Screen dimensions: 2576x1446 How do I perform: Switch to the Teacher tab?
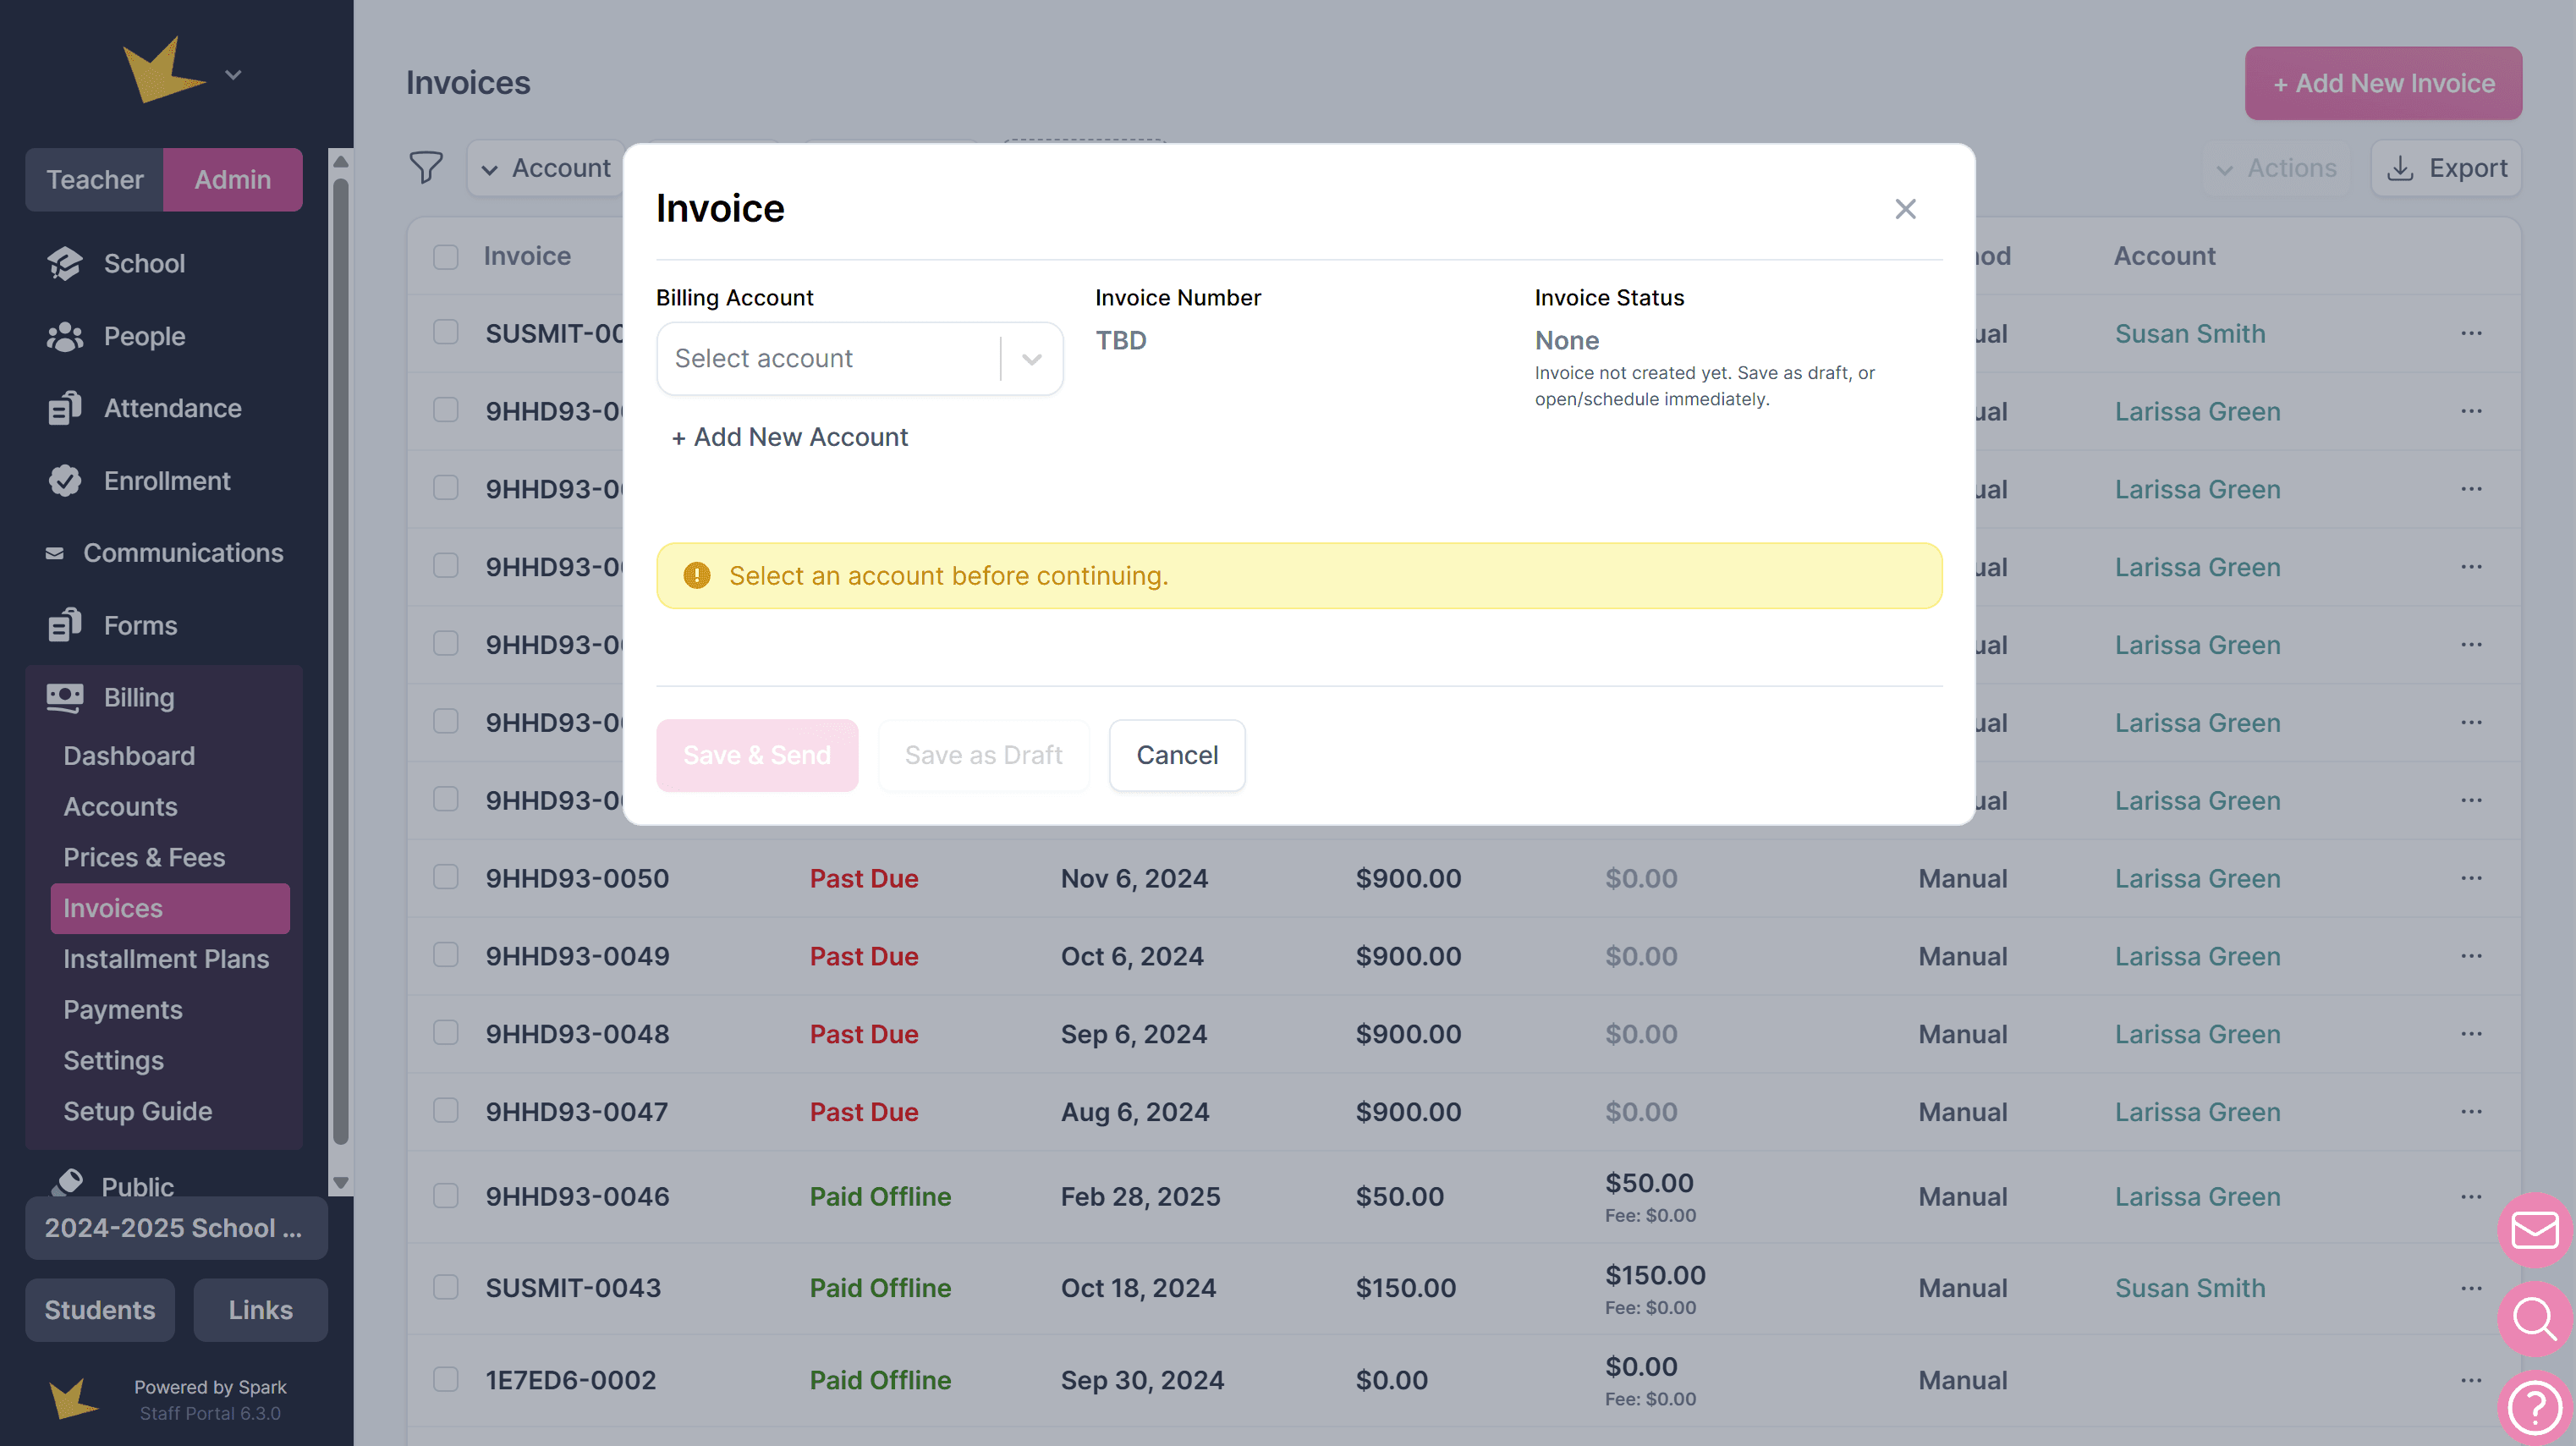[95, 179]
